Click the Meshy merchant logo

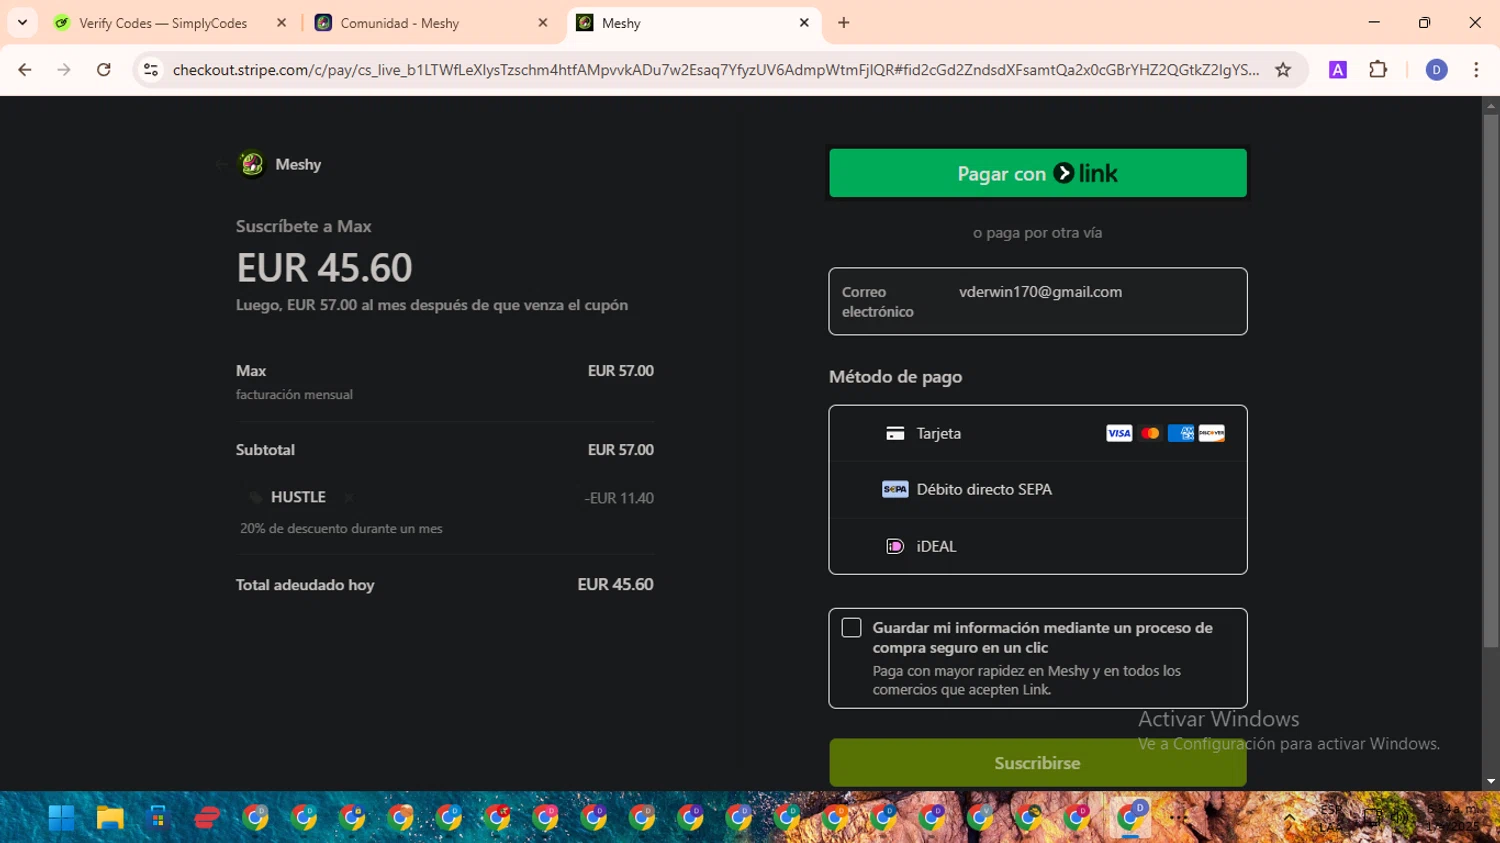click(252, 164)
